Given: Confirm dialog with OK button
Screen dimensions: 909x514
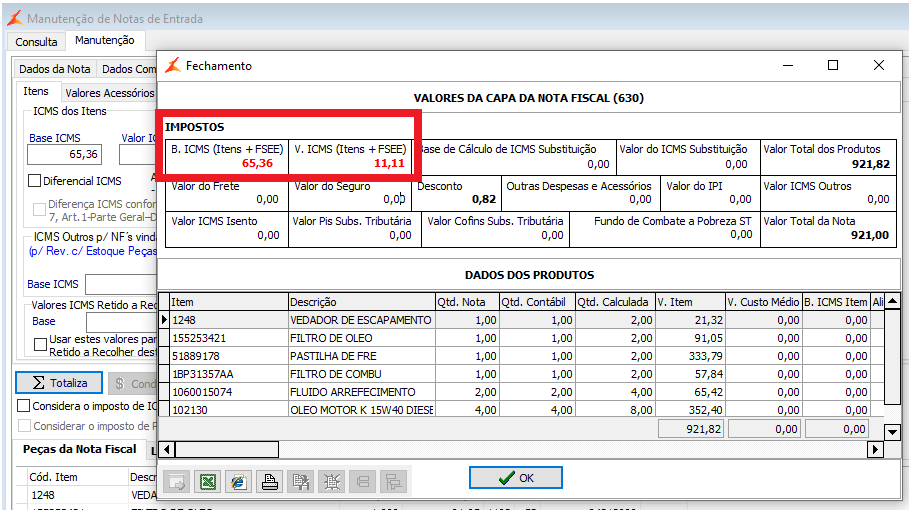Looking at the screenshot, I should (515, 478).
